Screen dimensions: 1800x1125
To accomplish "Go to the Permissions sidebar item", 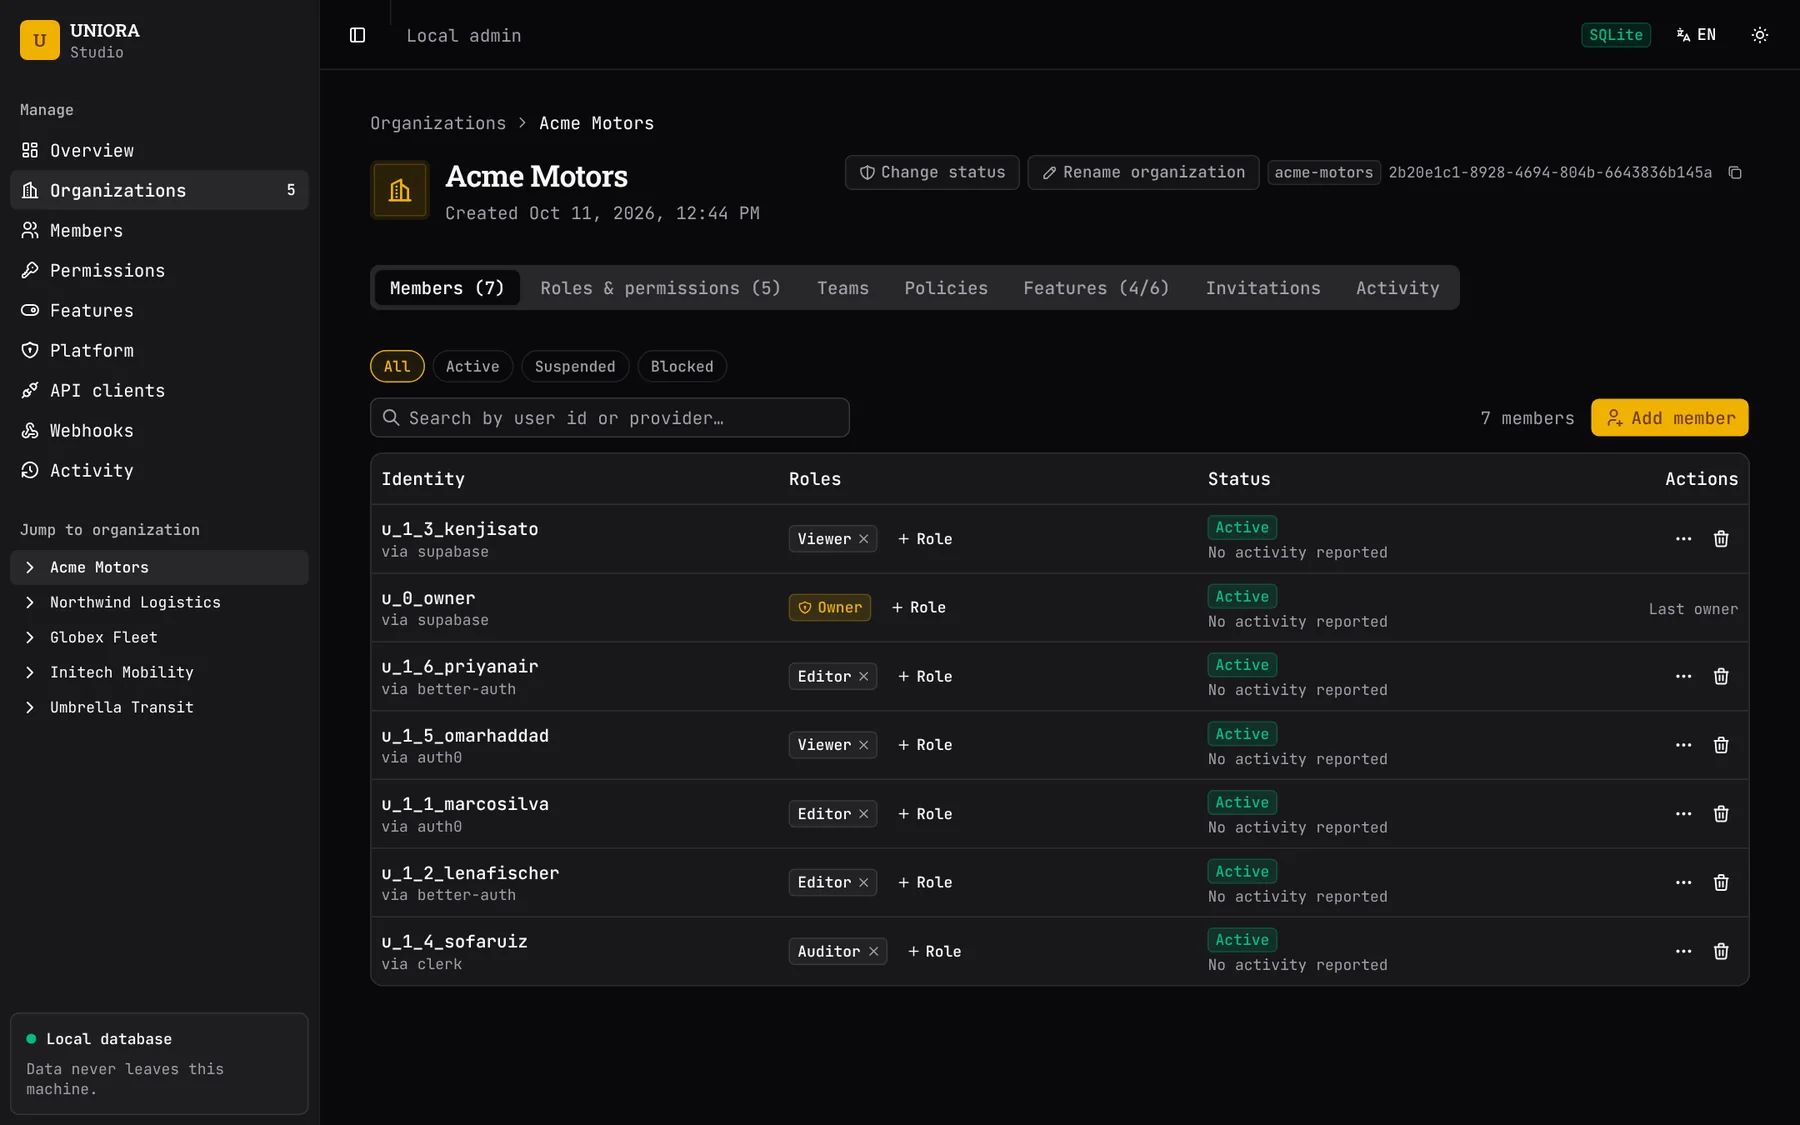I will pos(159,270).
